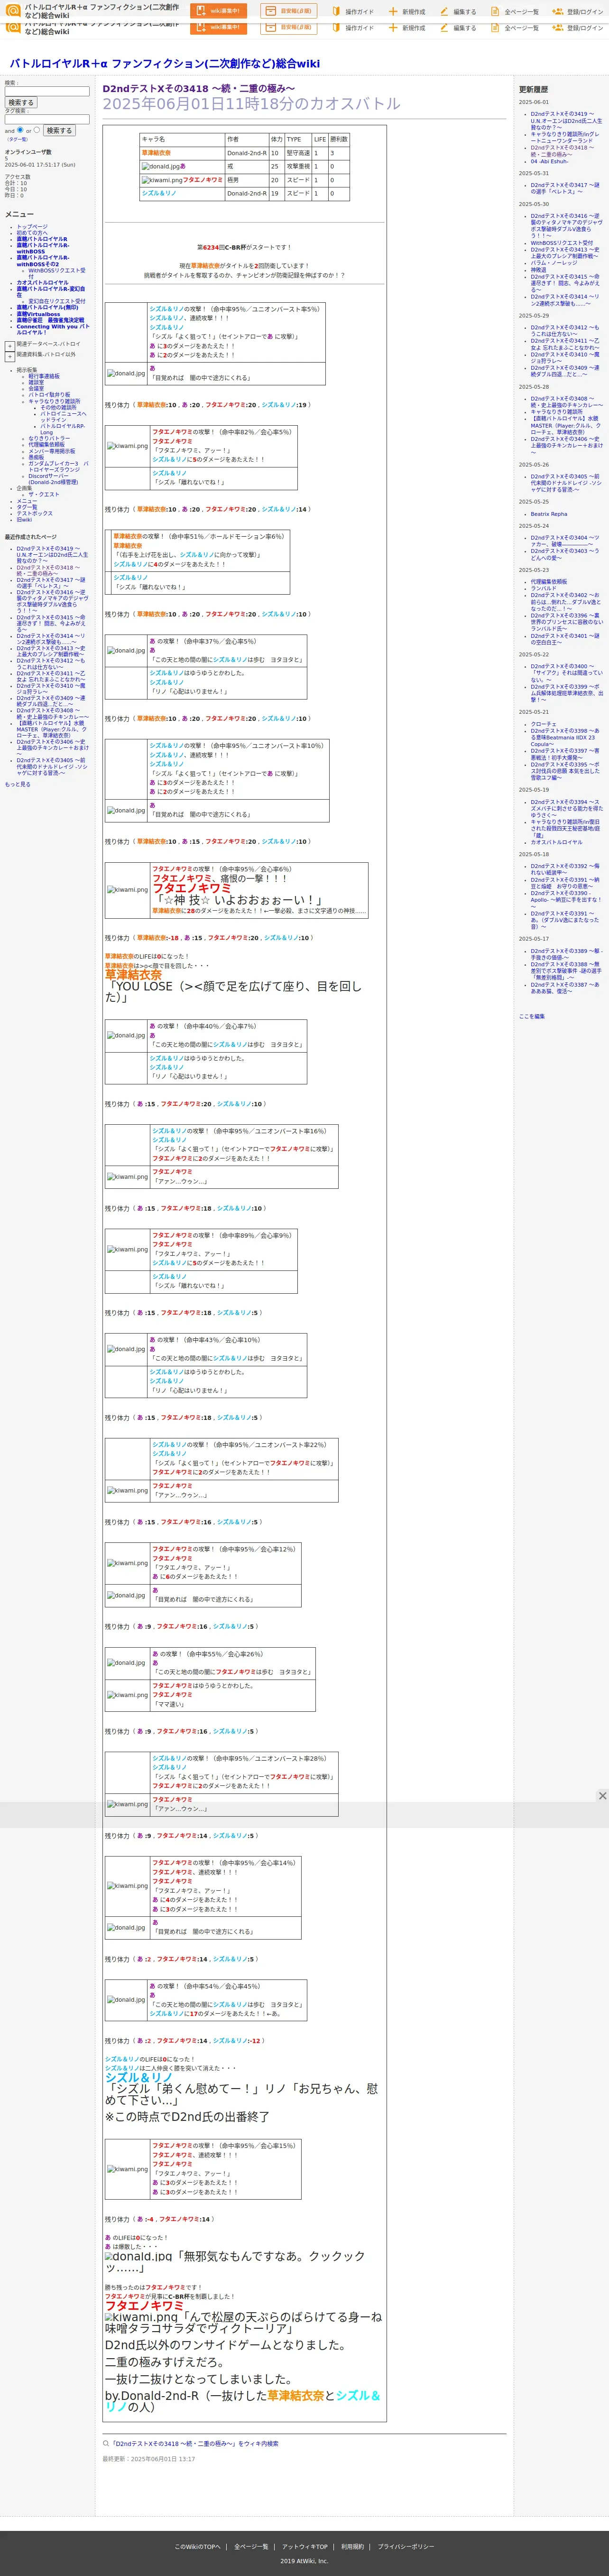Screen dimensions: 609x2576
Task: Close the ad banner with the X
Action: (x=602, y=1796)
